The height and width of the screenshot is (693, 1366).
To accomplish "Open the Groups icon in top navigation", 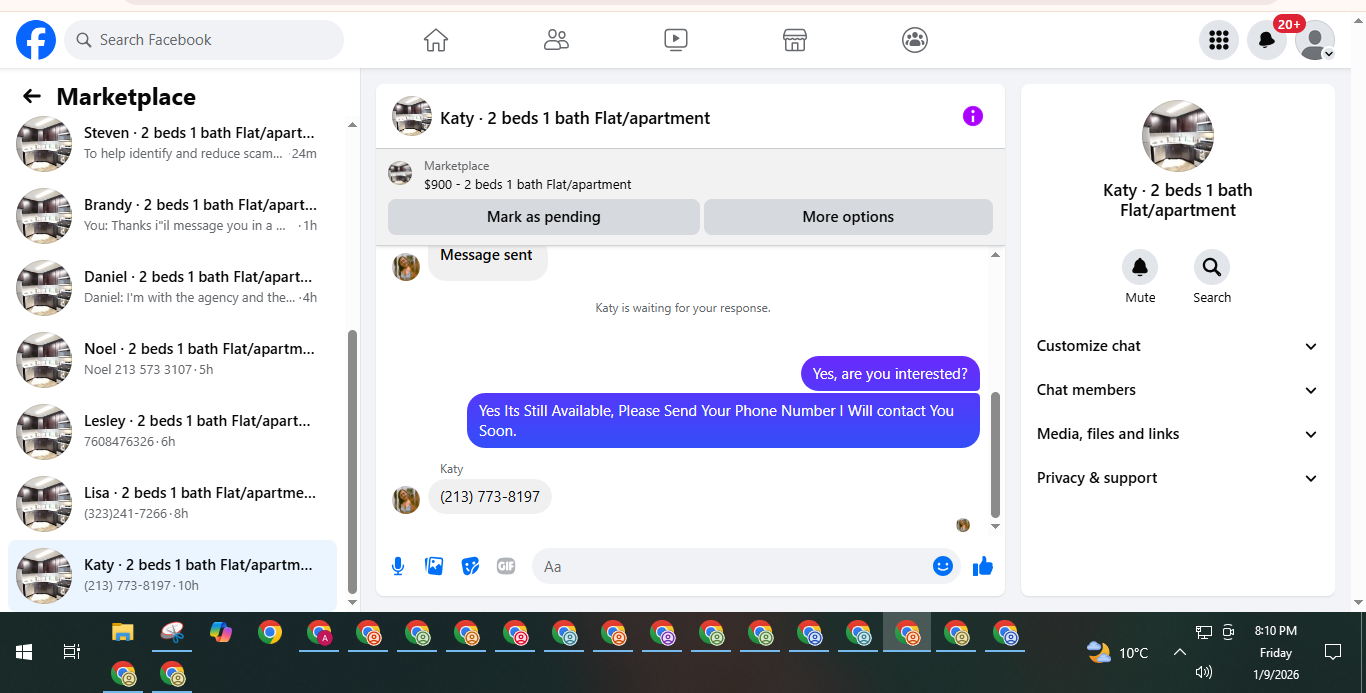I will pyautogui.click(x=915, y=40).
